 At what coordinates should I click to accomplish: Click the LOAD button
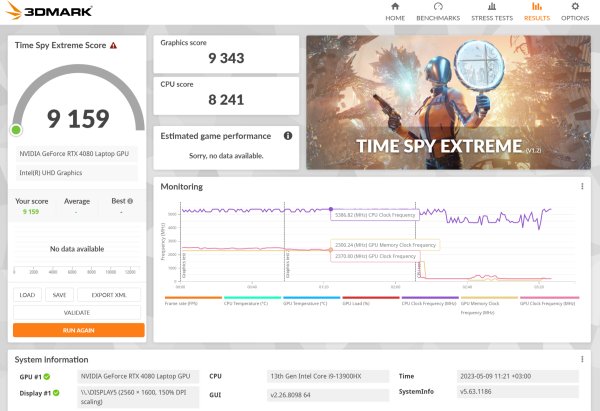27,295
